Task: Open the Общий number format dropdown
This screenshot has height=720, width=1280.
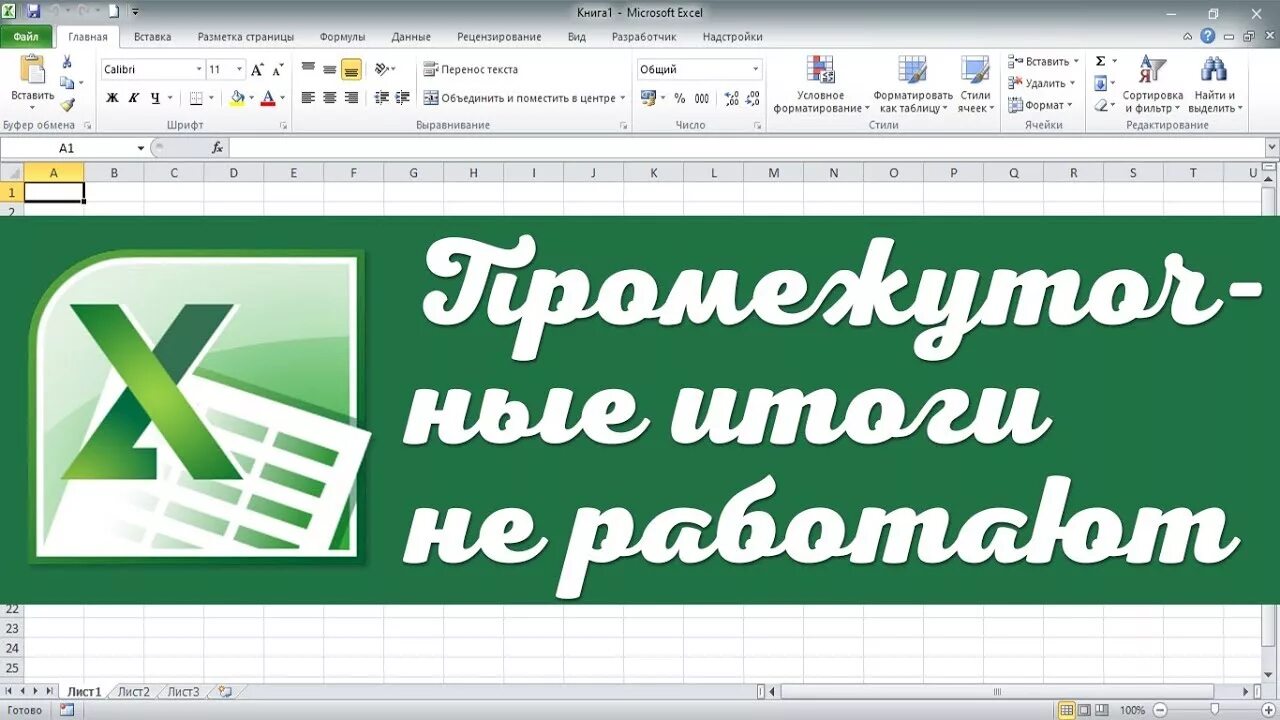Action: (x=755, y=69)
